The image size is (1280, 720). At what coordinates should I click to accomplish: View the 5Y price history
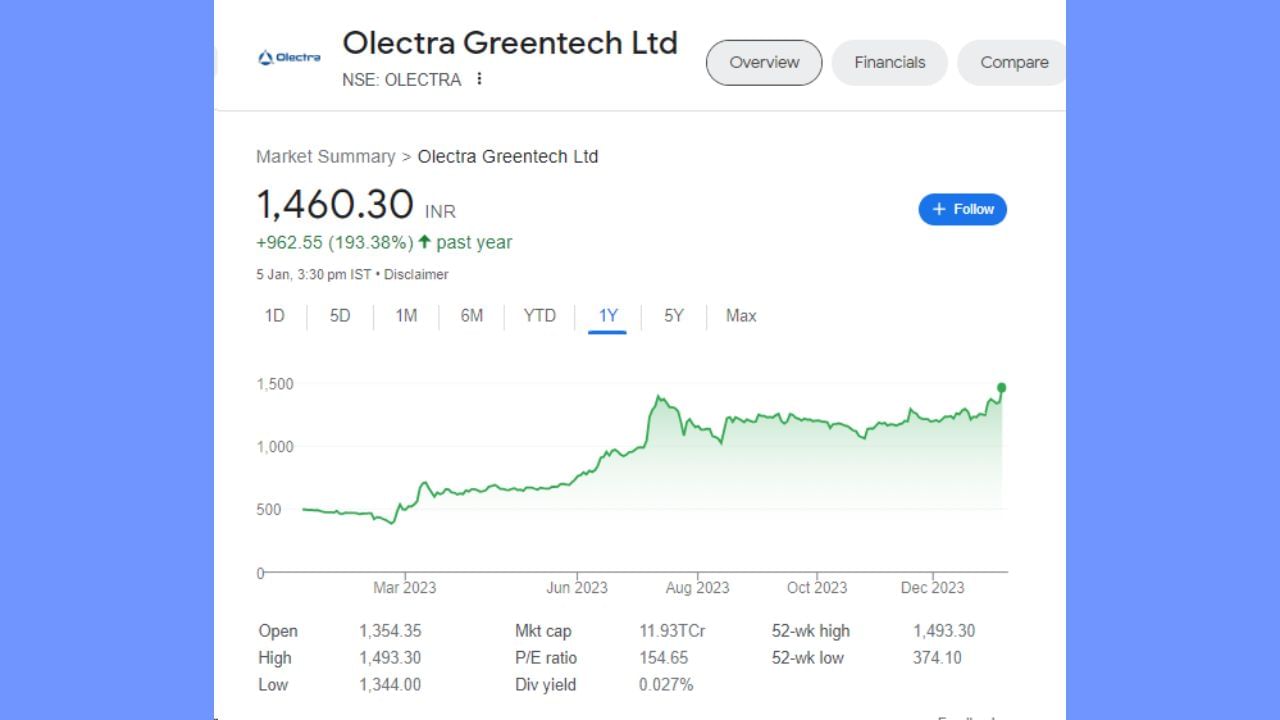point(674,316)
